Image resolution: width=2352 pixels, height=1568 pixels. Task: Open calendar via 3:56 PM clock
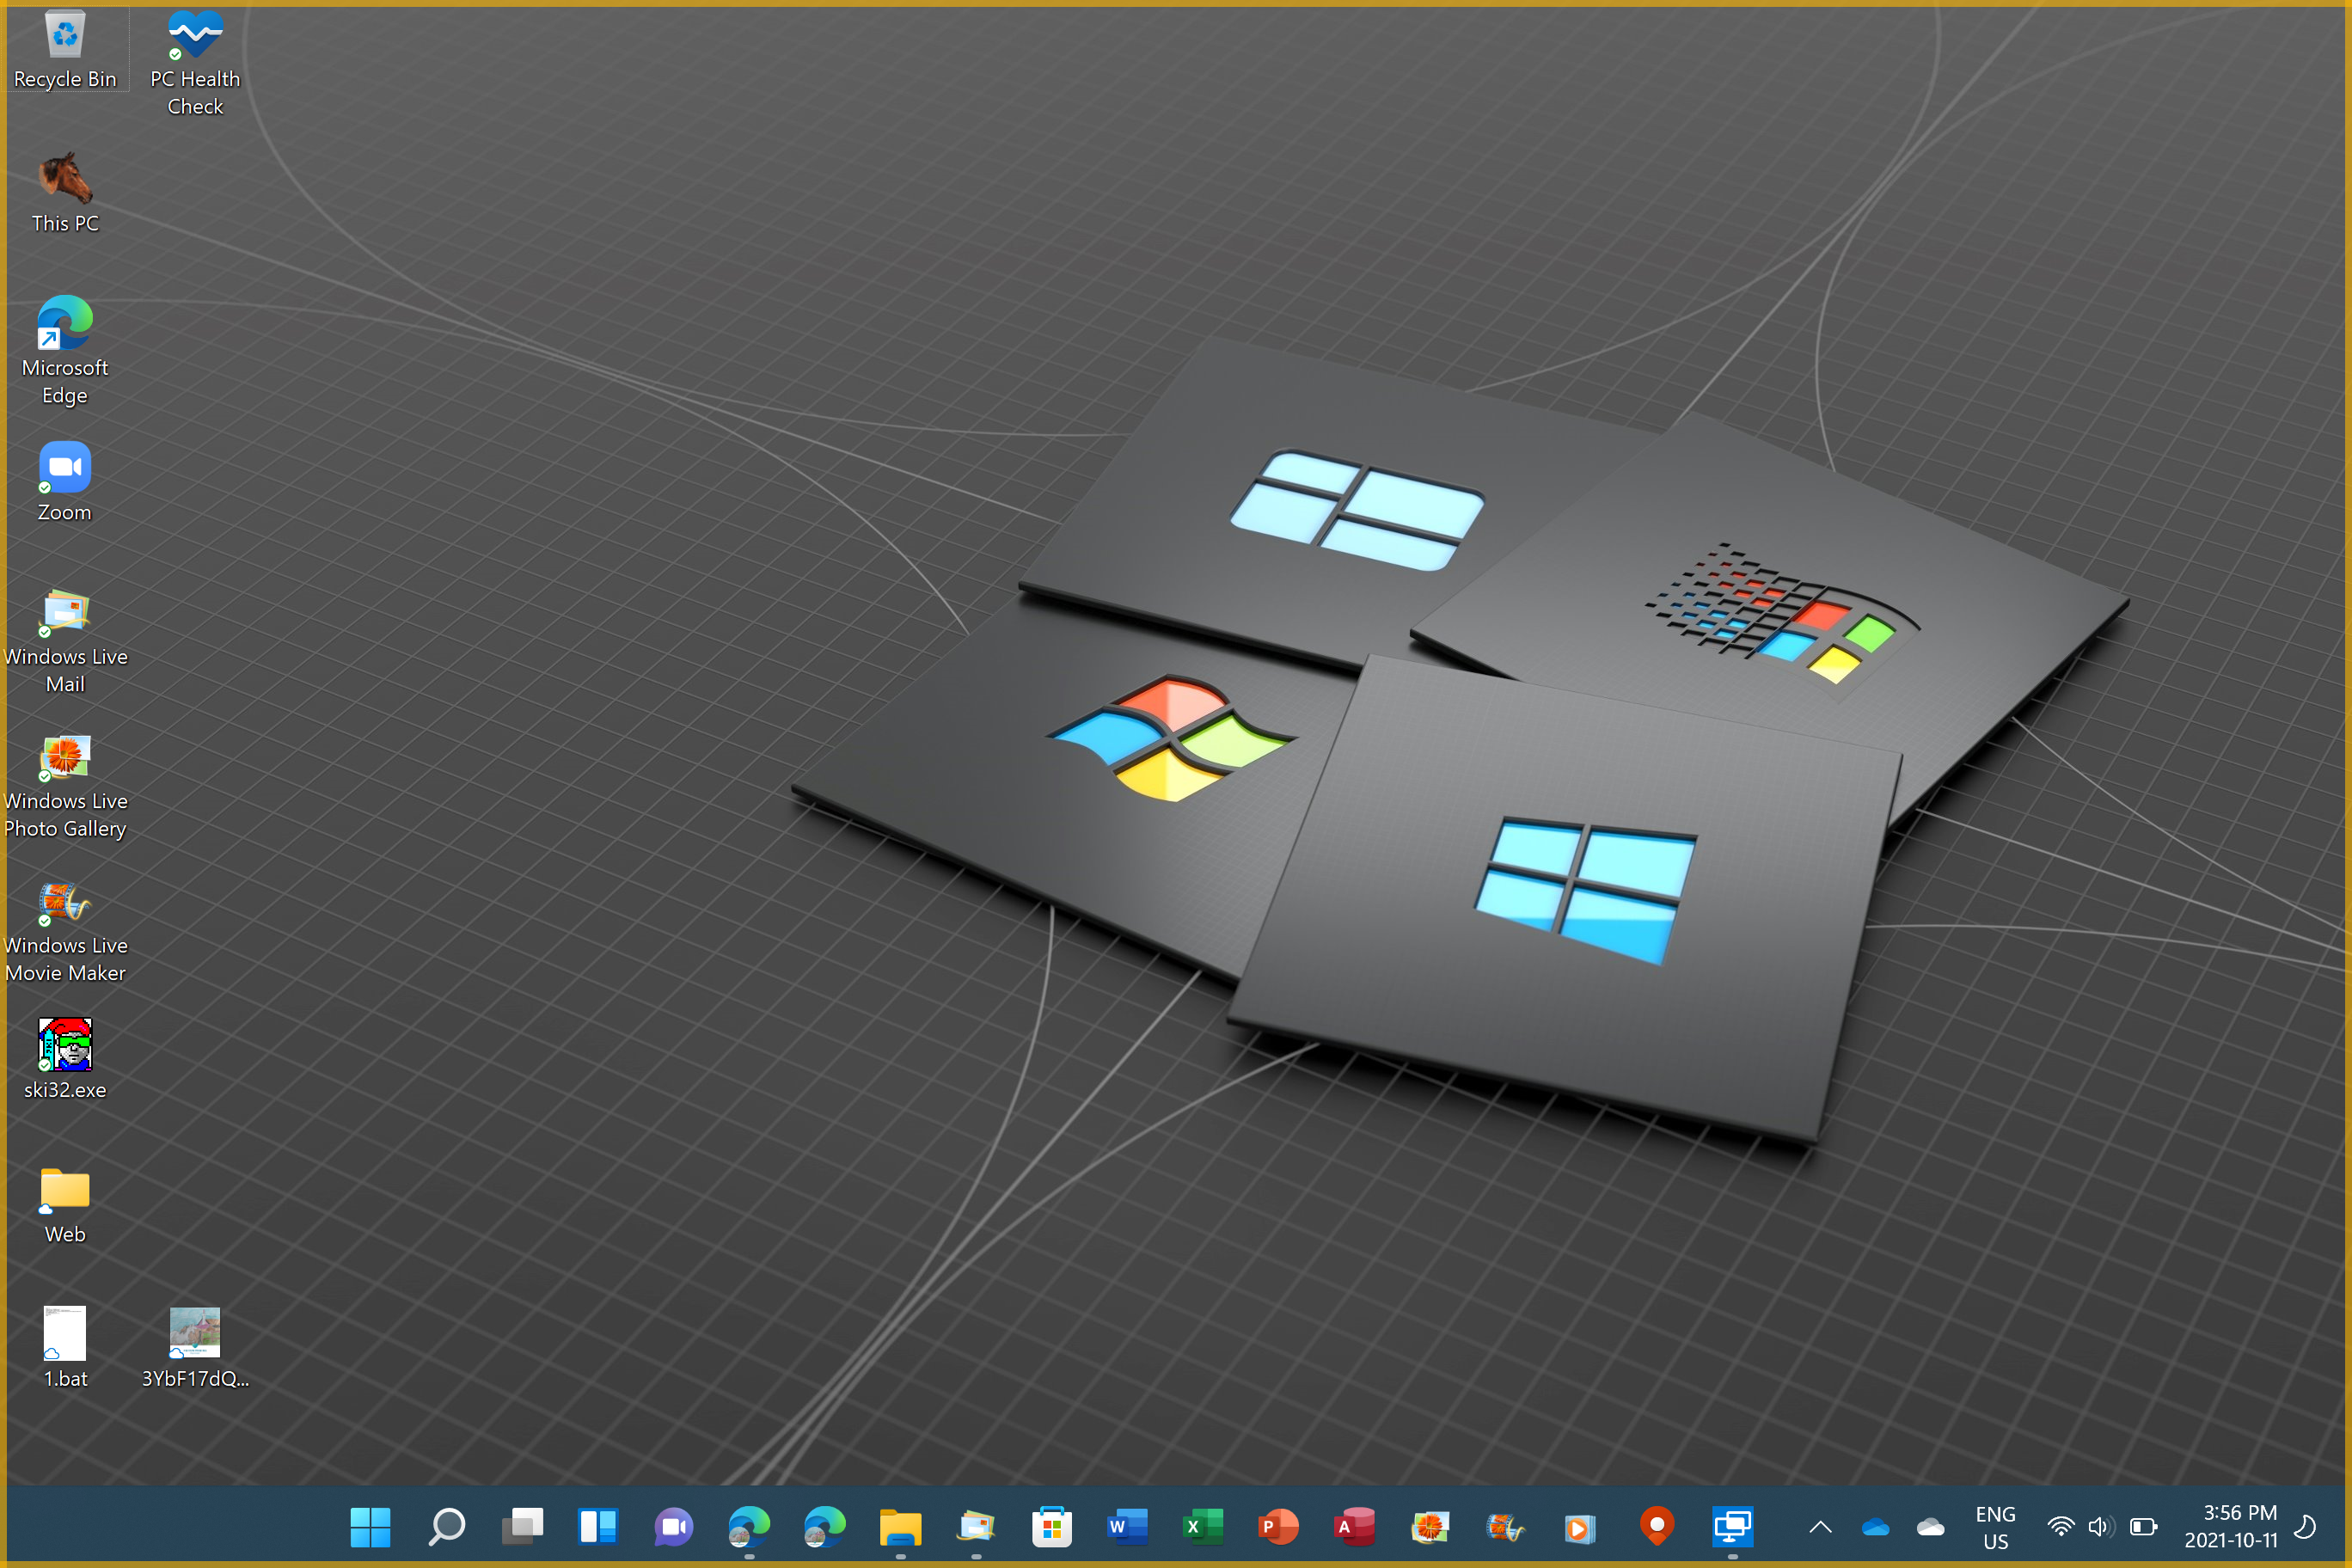[x=2231, y=1527]
